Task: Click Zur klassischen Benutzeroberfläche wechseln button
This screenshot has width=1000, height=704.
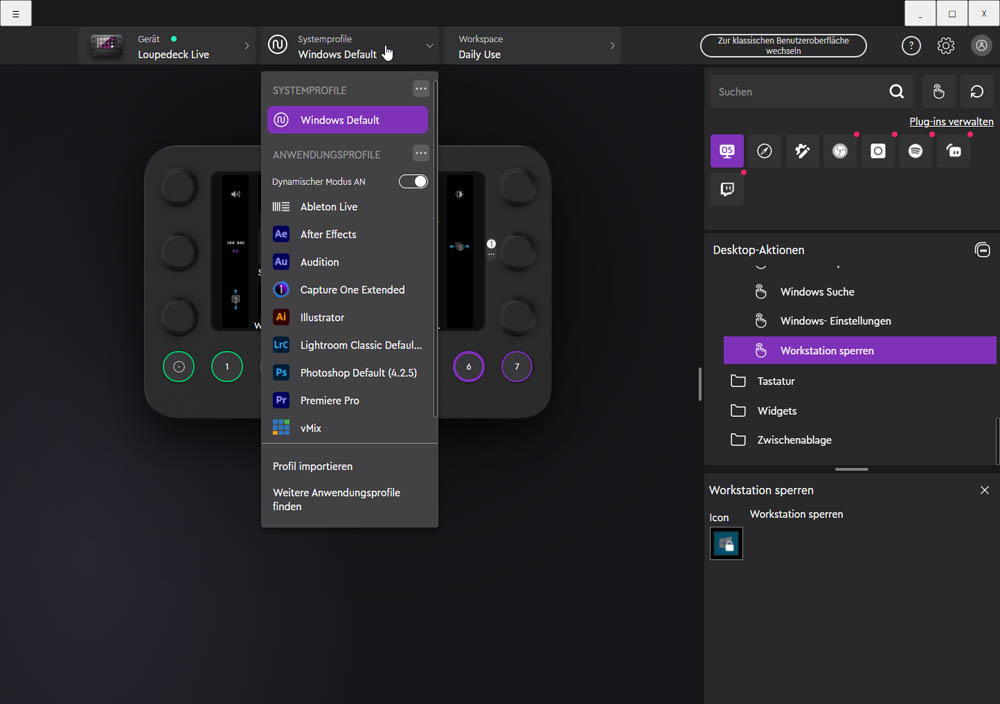Action: [x=783, y=46]
